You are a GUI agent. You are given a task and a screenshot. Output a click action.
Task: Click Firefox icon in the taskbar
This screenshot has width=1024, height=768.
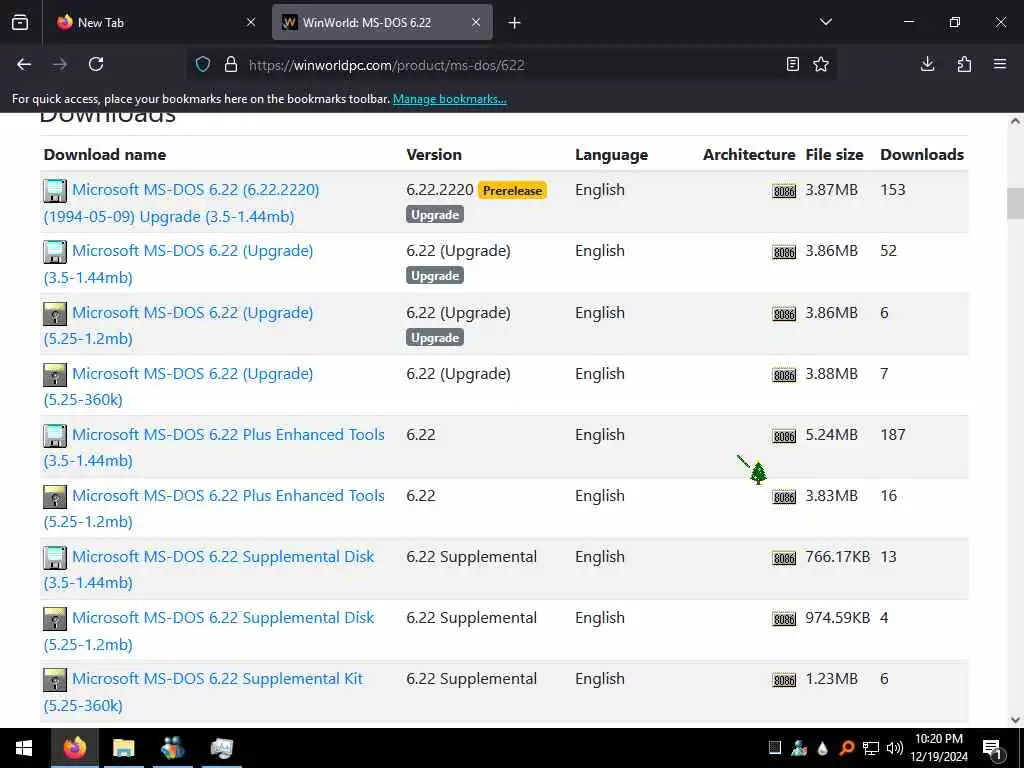(74, 748)
